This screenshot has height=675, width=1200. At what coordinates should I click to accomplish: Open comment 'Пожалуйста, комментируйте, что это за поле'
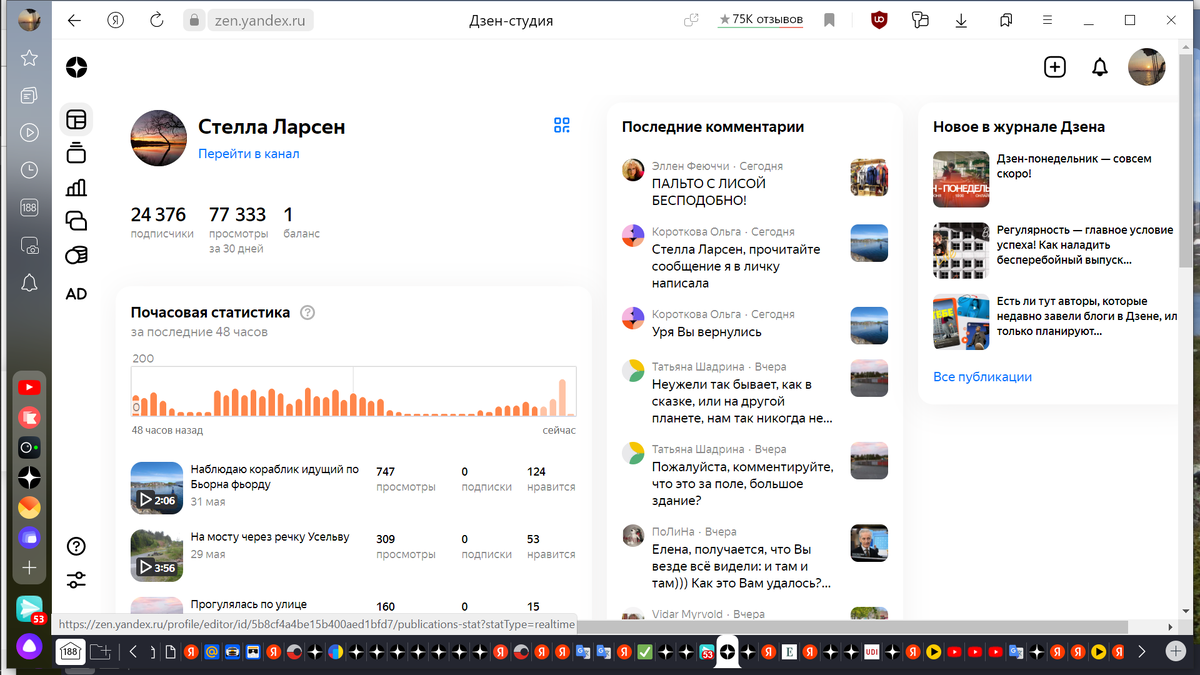[742, 484]
